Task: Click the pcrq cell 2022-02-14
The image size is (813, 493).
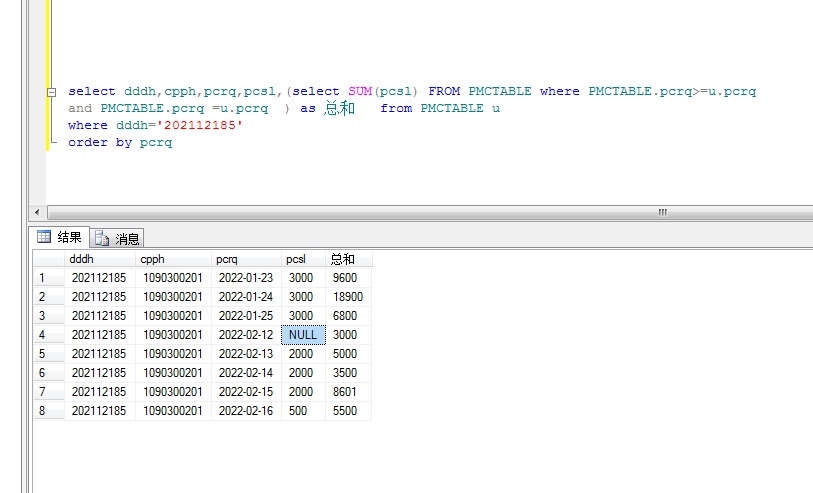Action: (x=246, y=373)
